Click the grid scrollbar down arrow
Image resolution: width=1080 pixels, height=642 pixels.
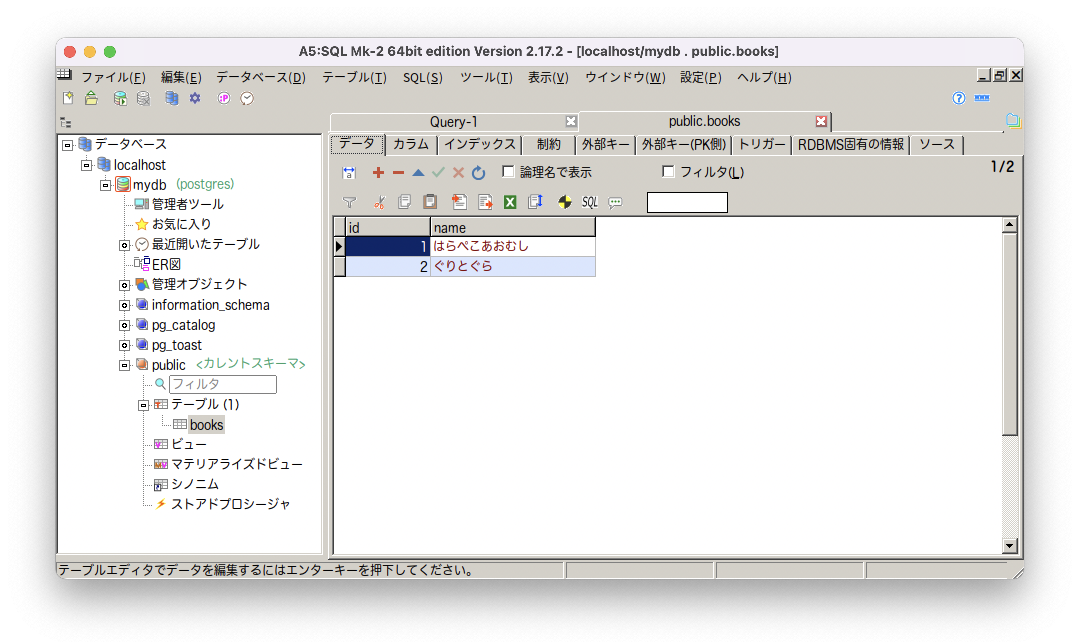pos(1010,546)
